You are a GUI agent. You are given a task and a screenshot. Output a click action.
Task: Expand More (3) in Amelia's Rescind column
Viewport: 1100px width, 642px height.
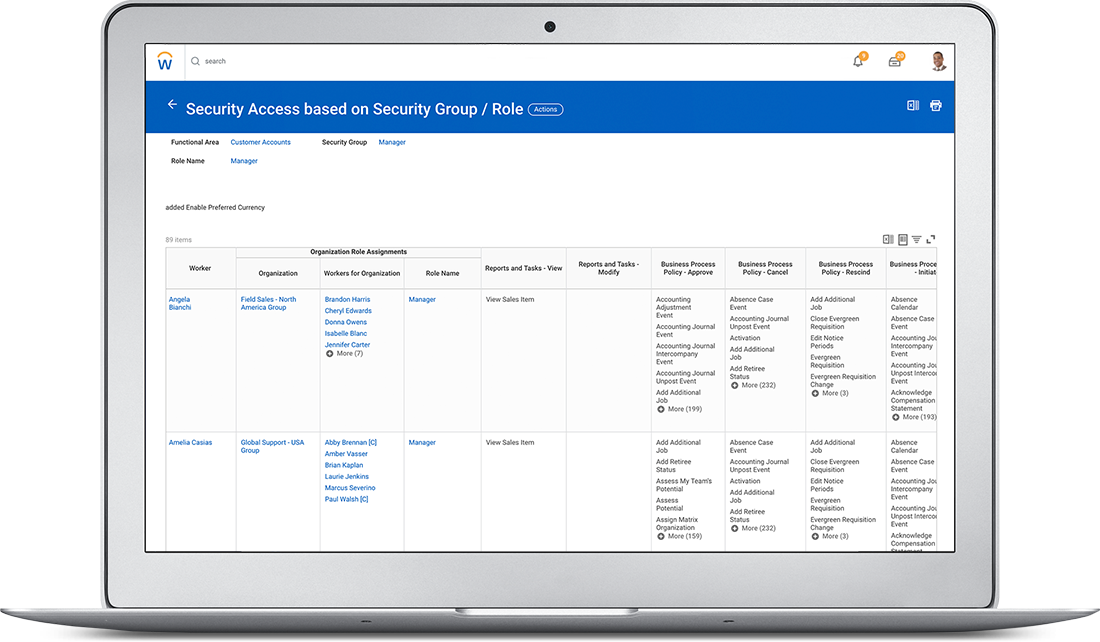point(830,536)
